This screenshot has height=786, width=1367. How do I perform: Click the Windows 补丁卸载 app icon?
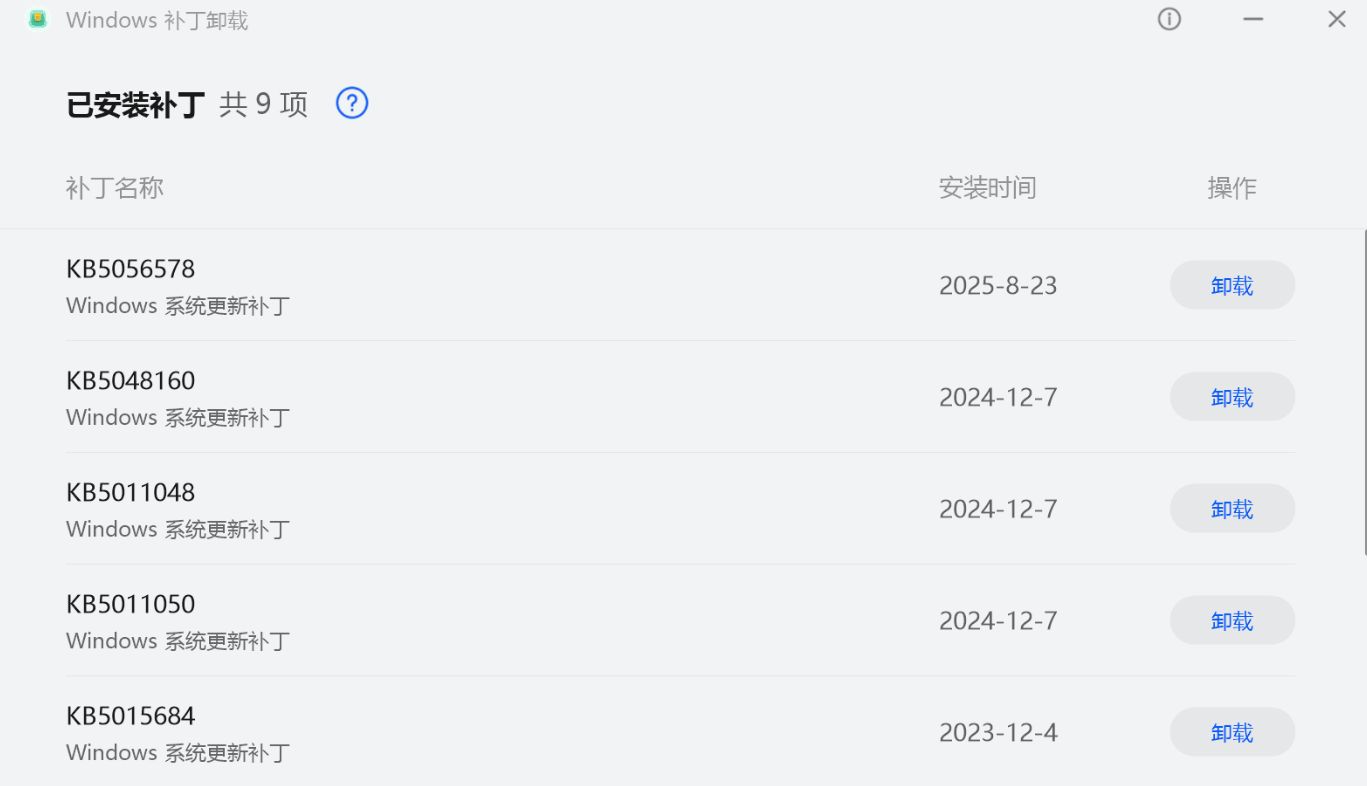38,19
